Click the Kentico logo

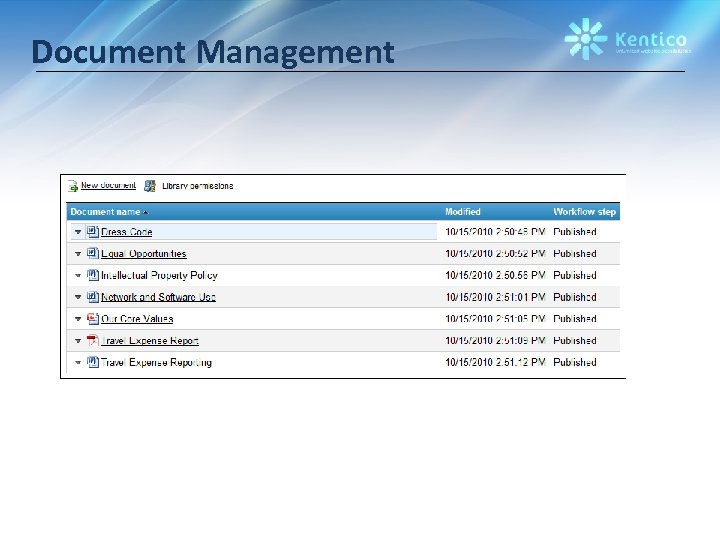pos(627,39)
